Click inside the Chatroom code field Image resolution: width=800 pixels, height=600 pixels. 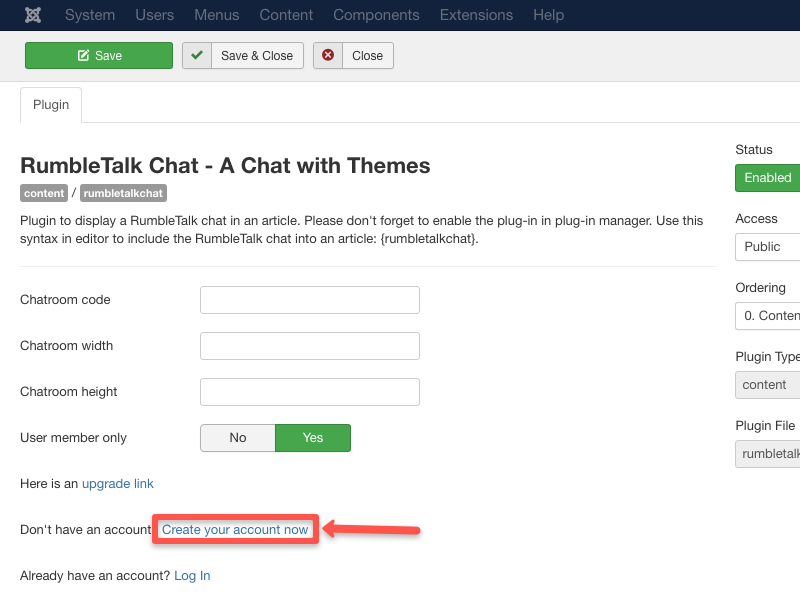pyautogui.click(x=309, y=299)
